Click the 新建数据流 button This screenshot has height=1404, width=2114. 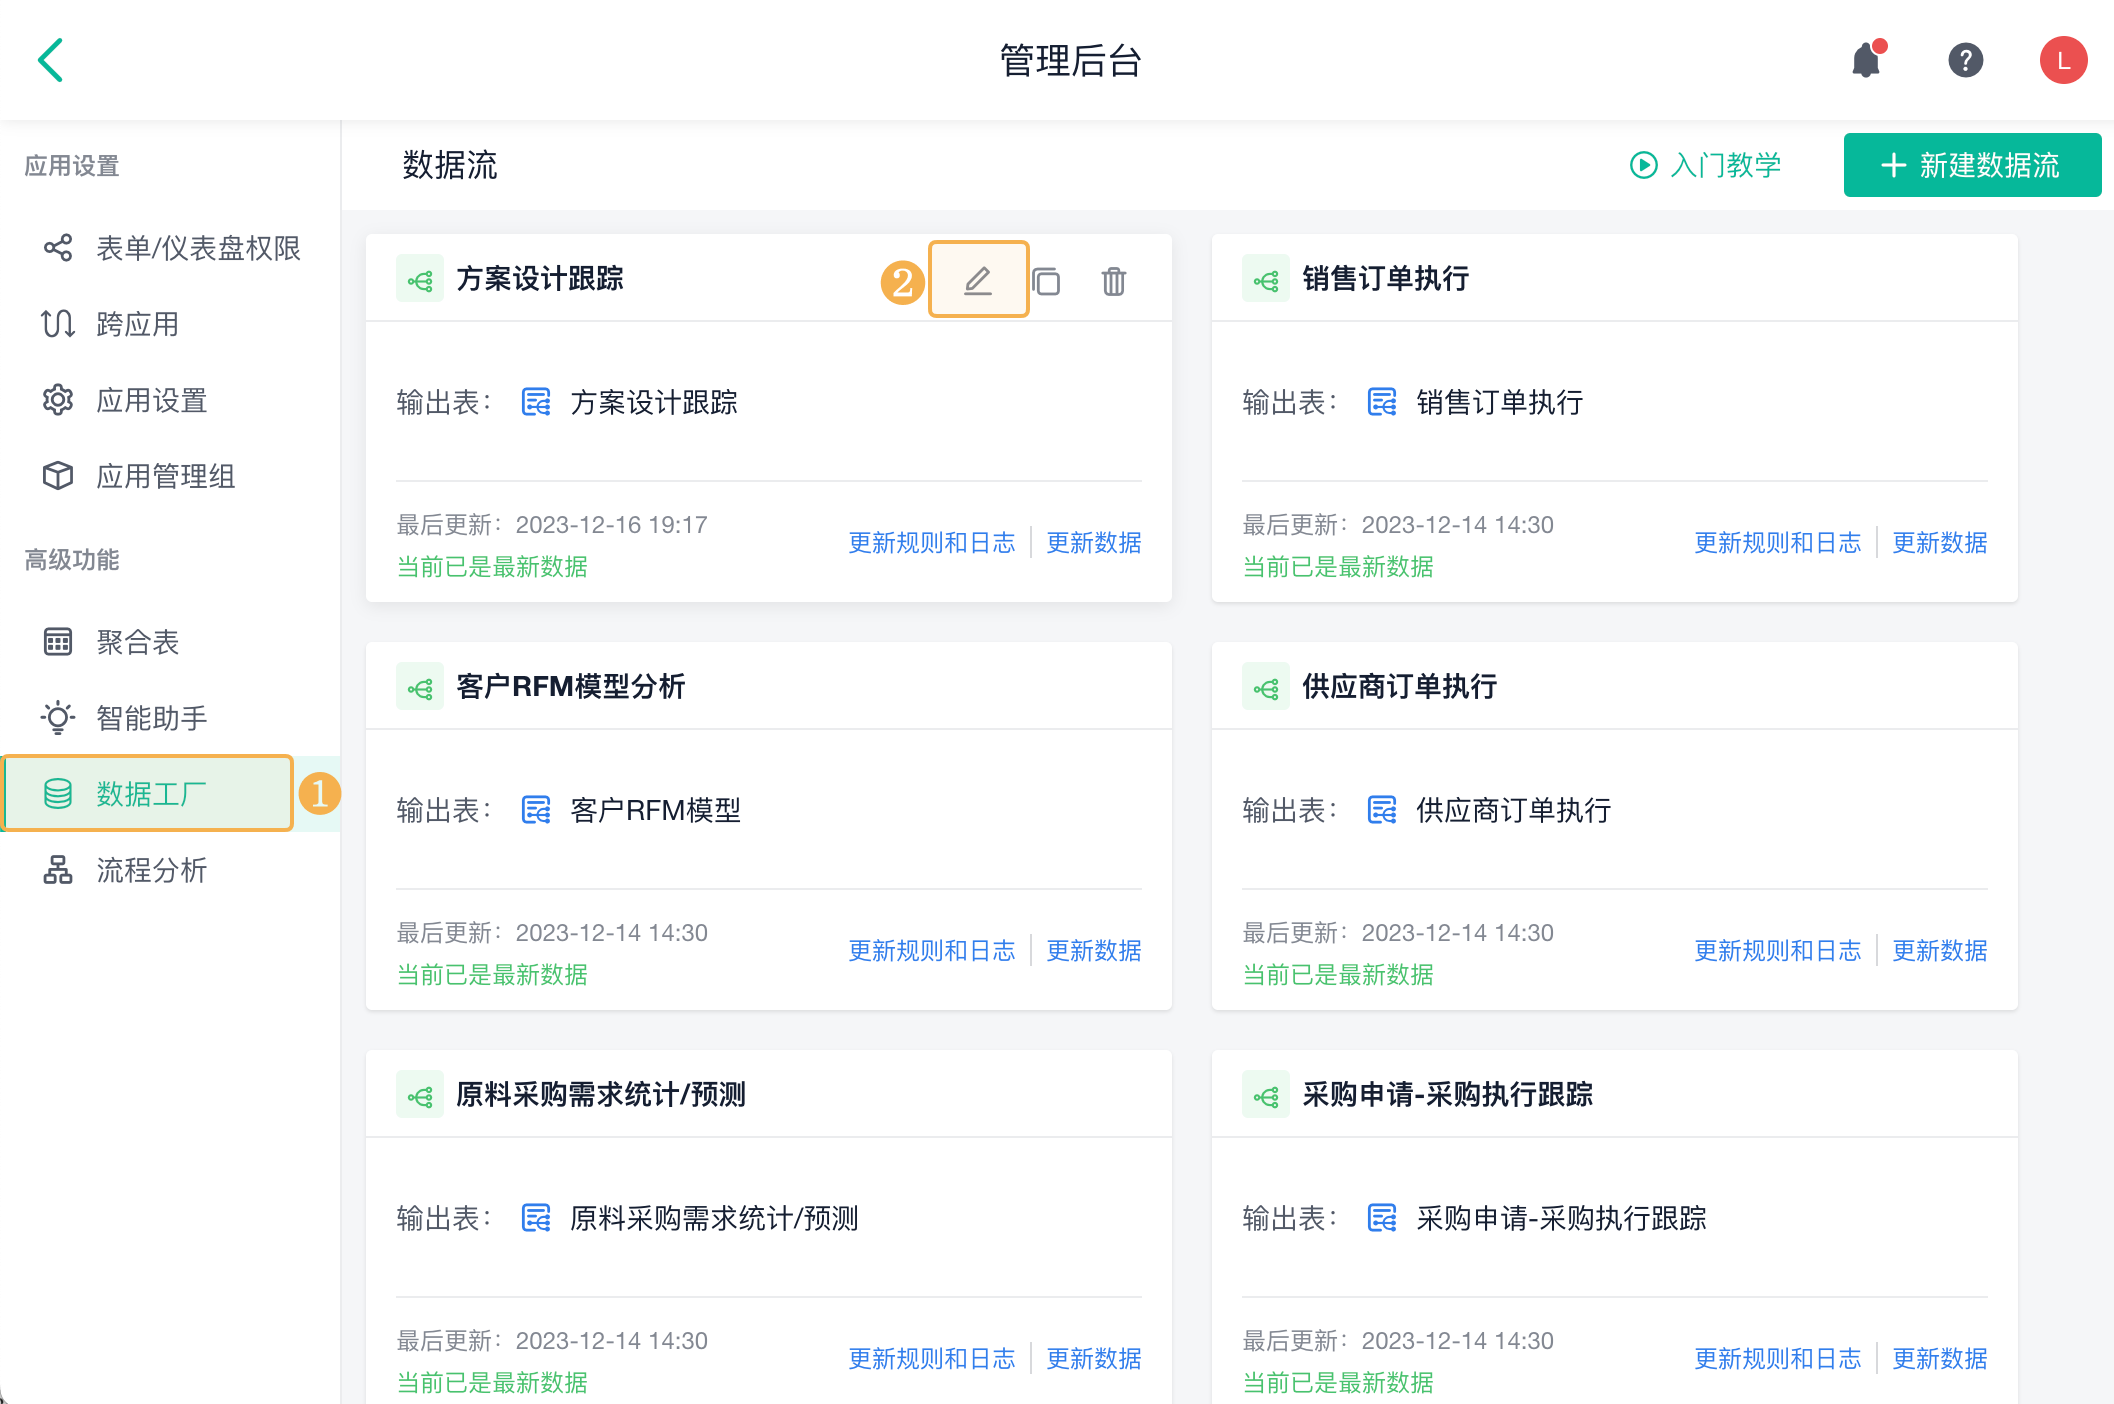point(1972,165)
